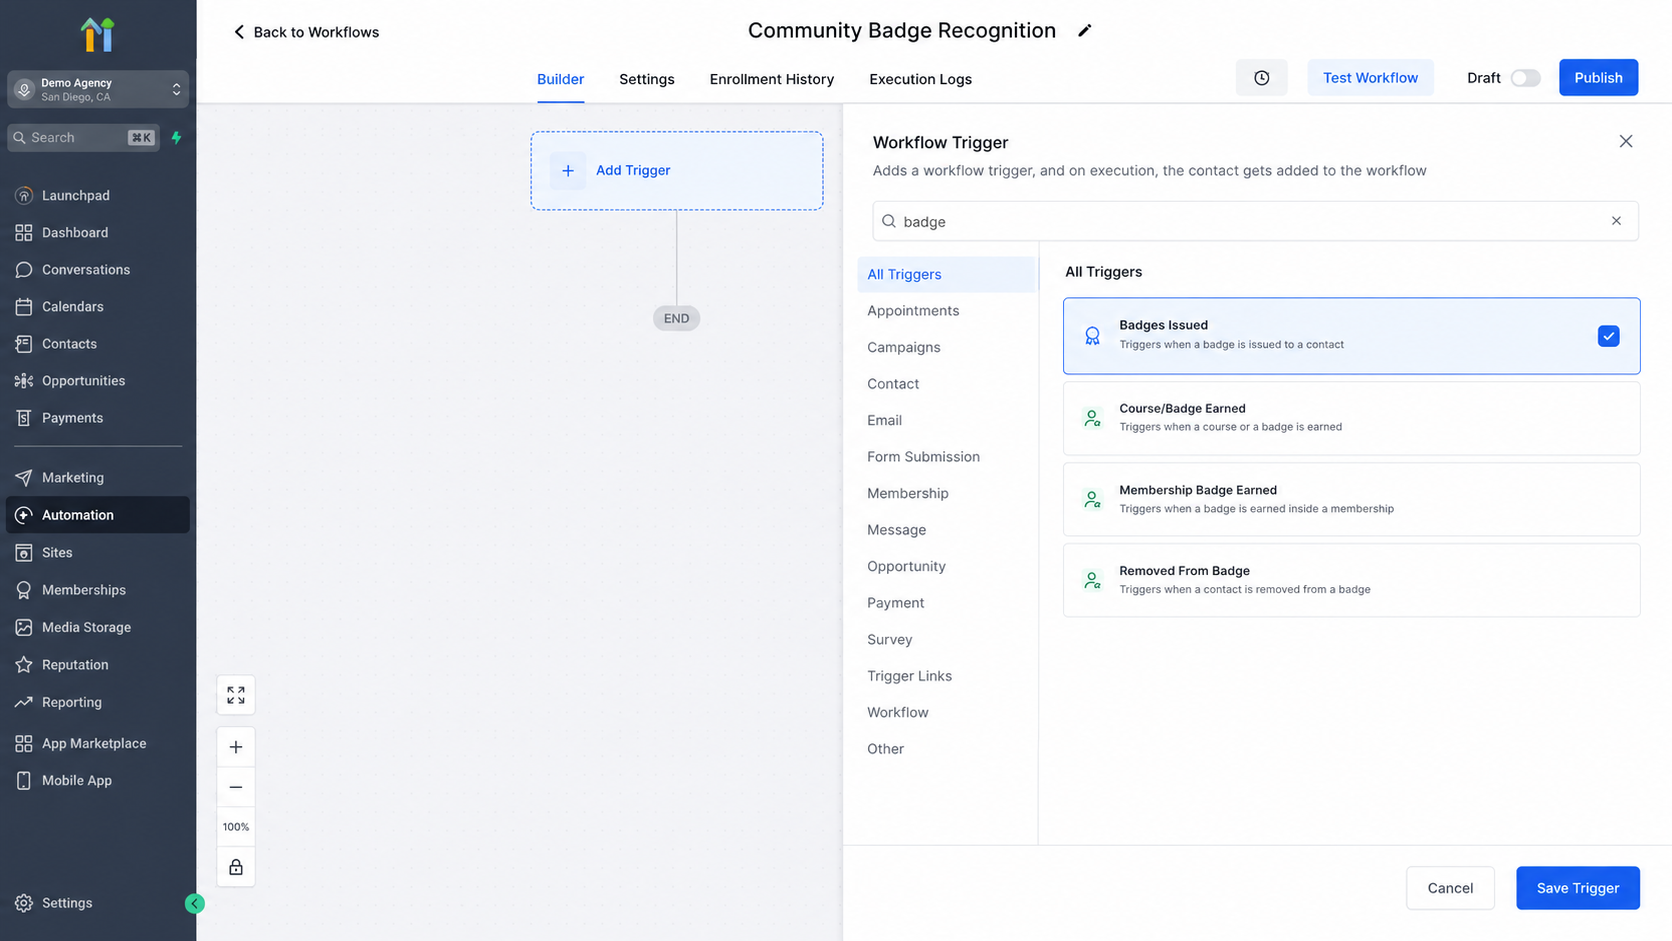
Task: Clear the badge search text with the X
Action: [x=1616, y=221]
